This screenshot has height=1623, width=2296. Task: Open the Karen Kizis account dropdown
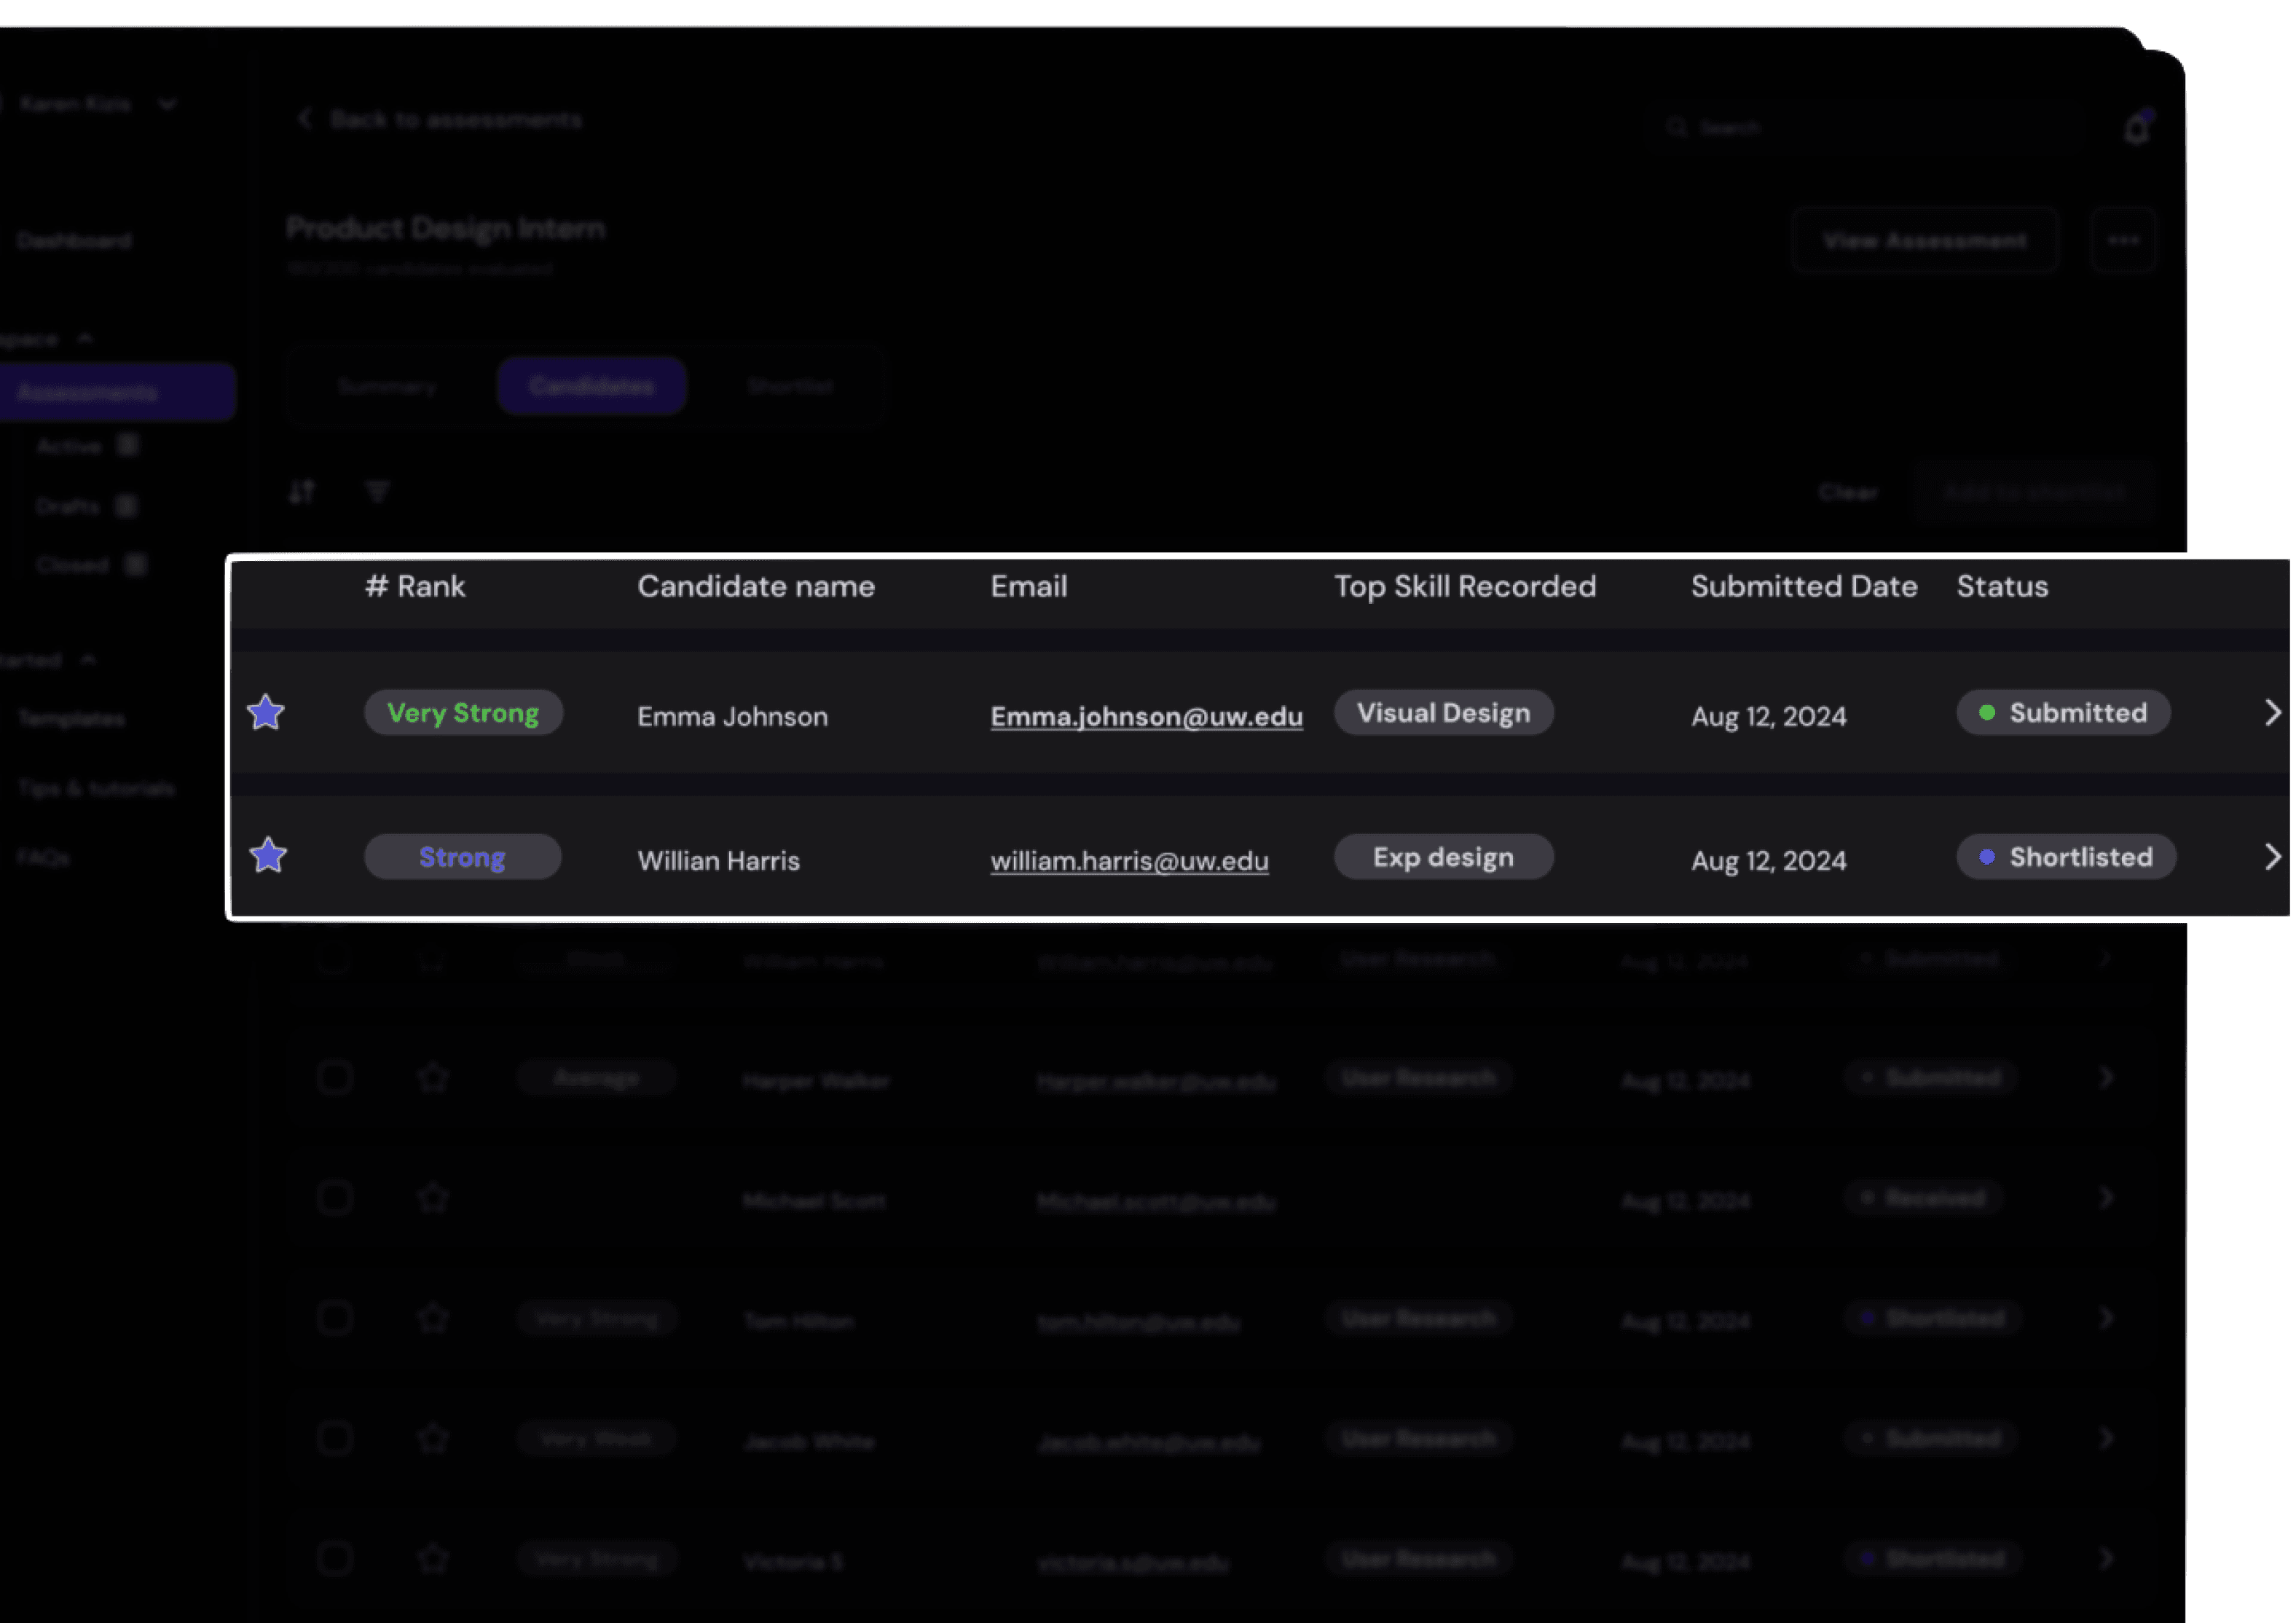[x=167, y=104]
